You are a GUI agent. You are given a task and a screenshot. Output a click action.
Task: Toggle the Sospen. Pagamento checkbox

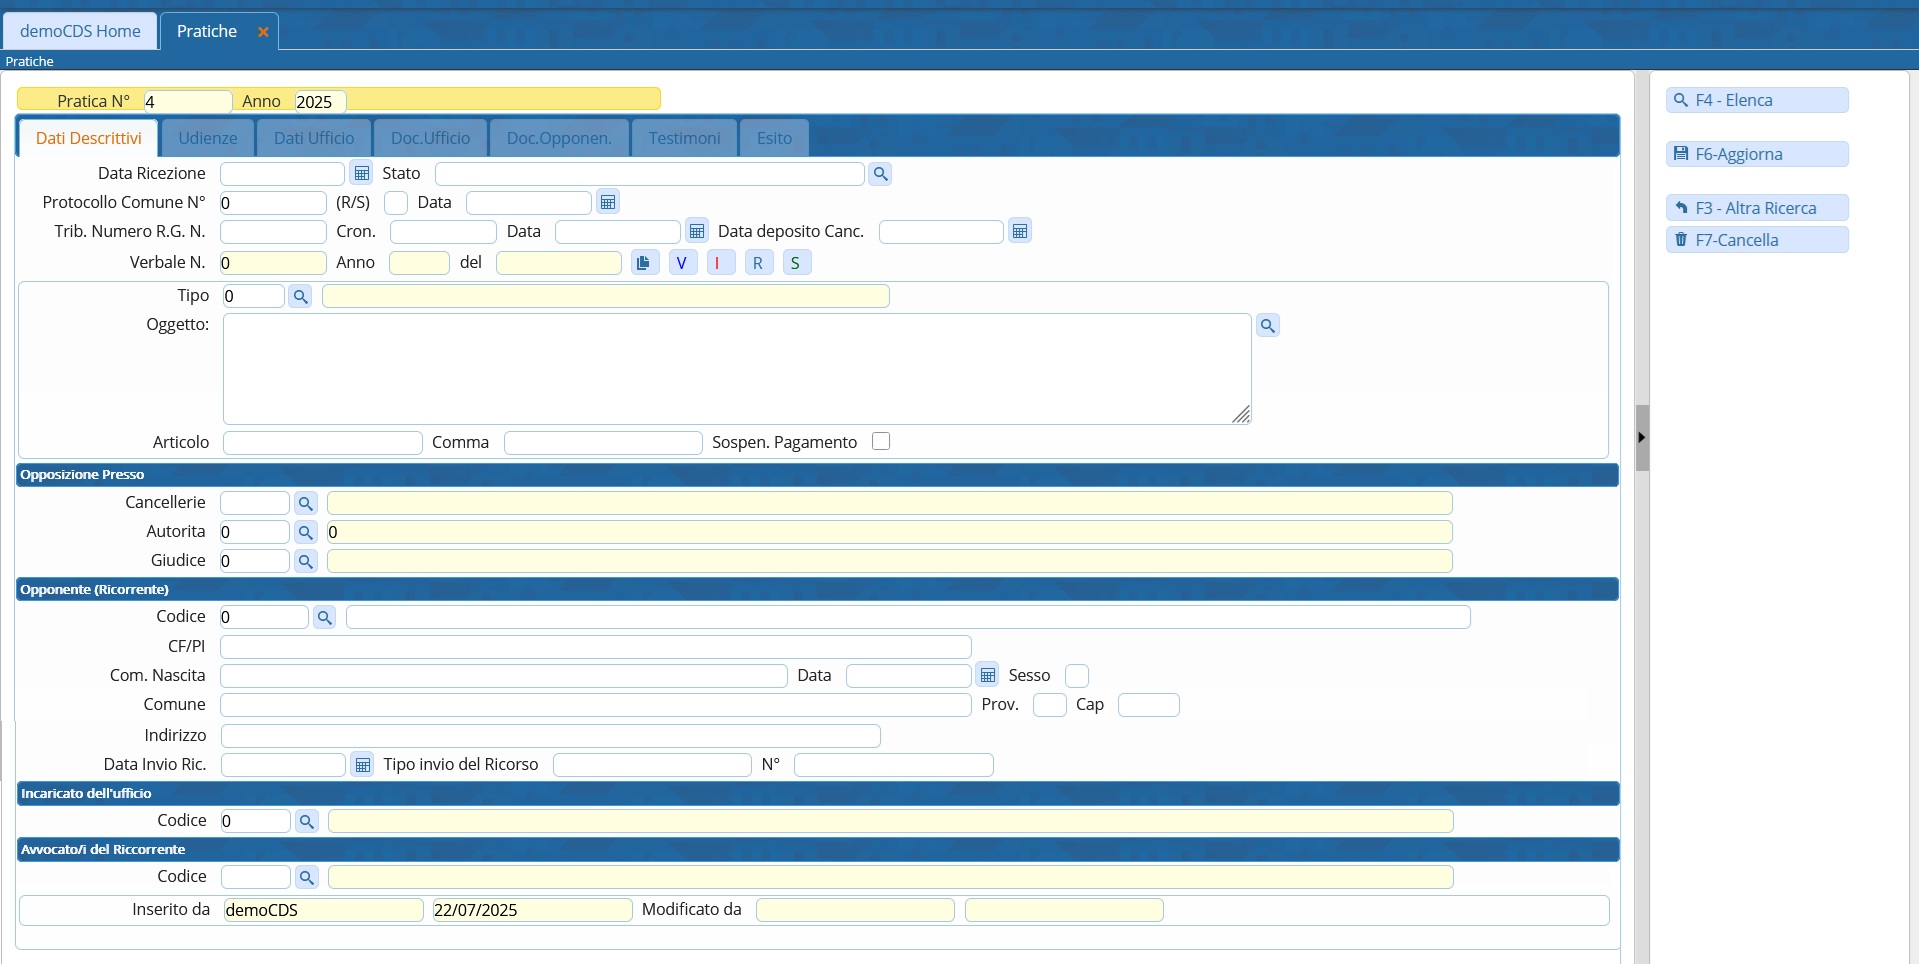[881, 442]
